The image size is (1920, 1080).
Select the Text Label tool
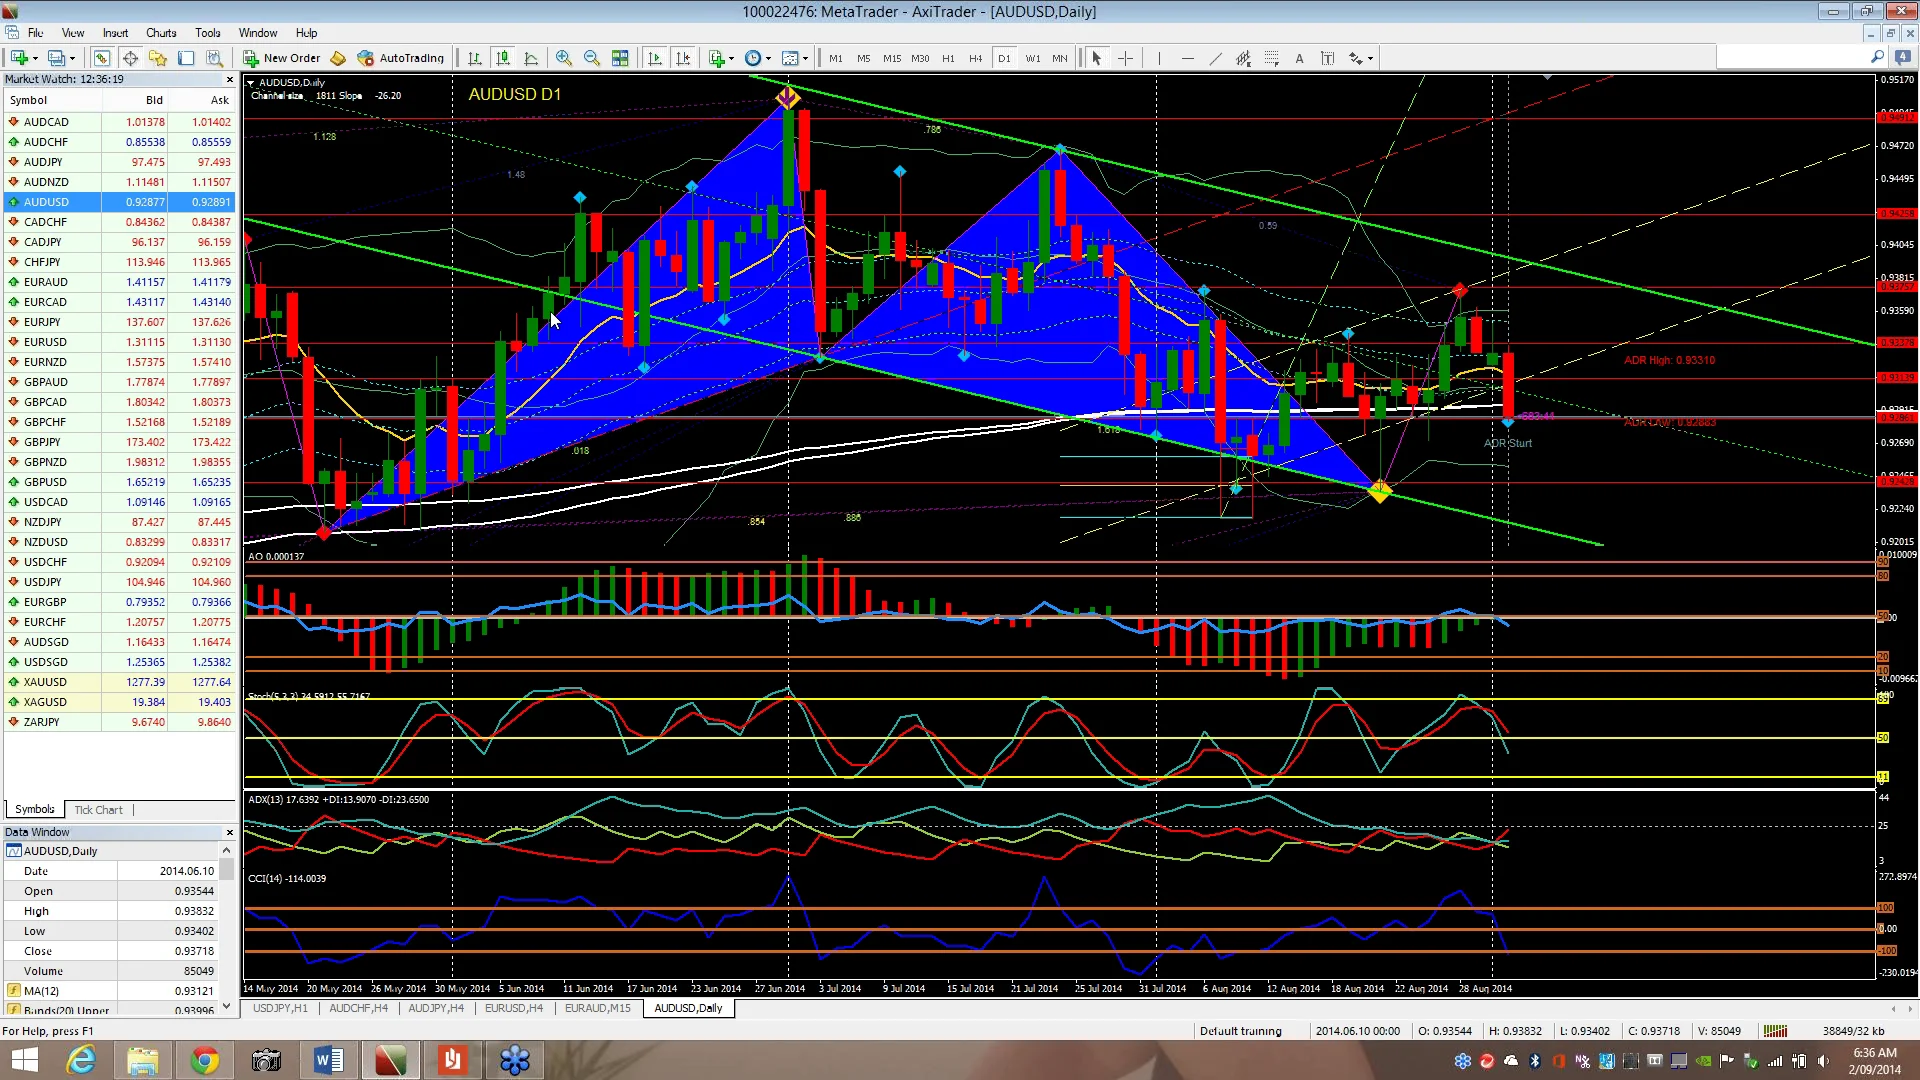(1328, 58)
